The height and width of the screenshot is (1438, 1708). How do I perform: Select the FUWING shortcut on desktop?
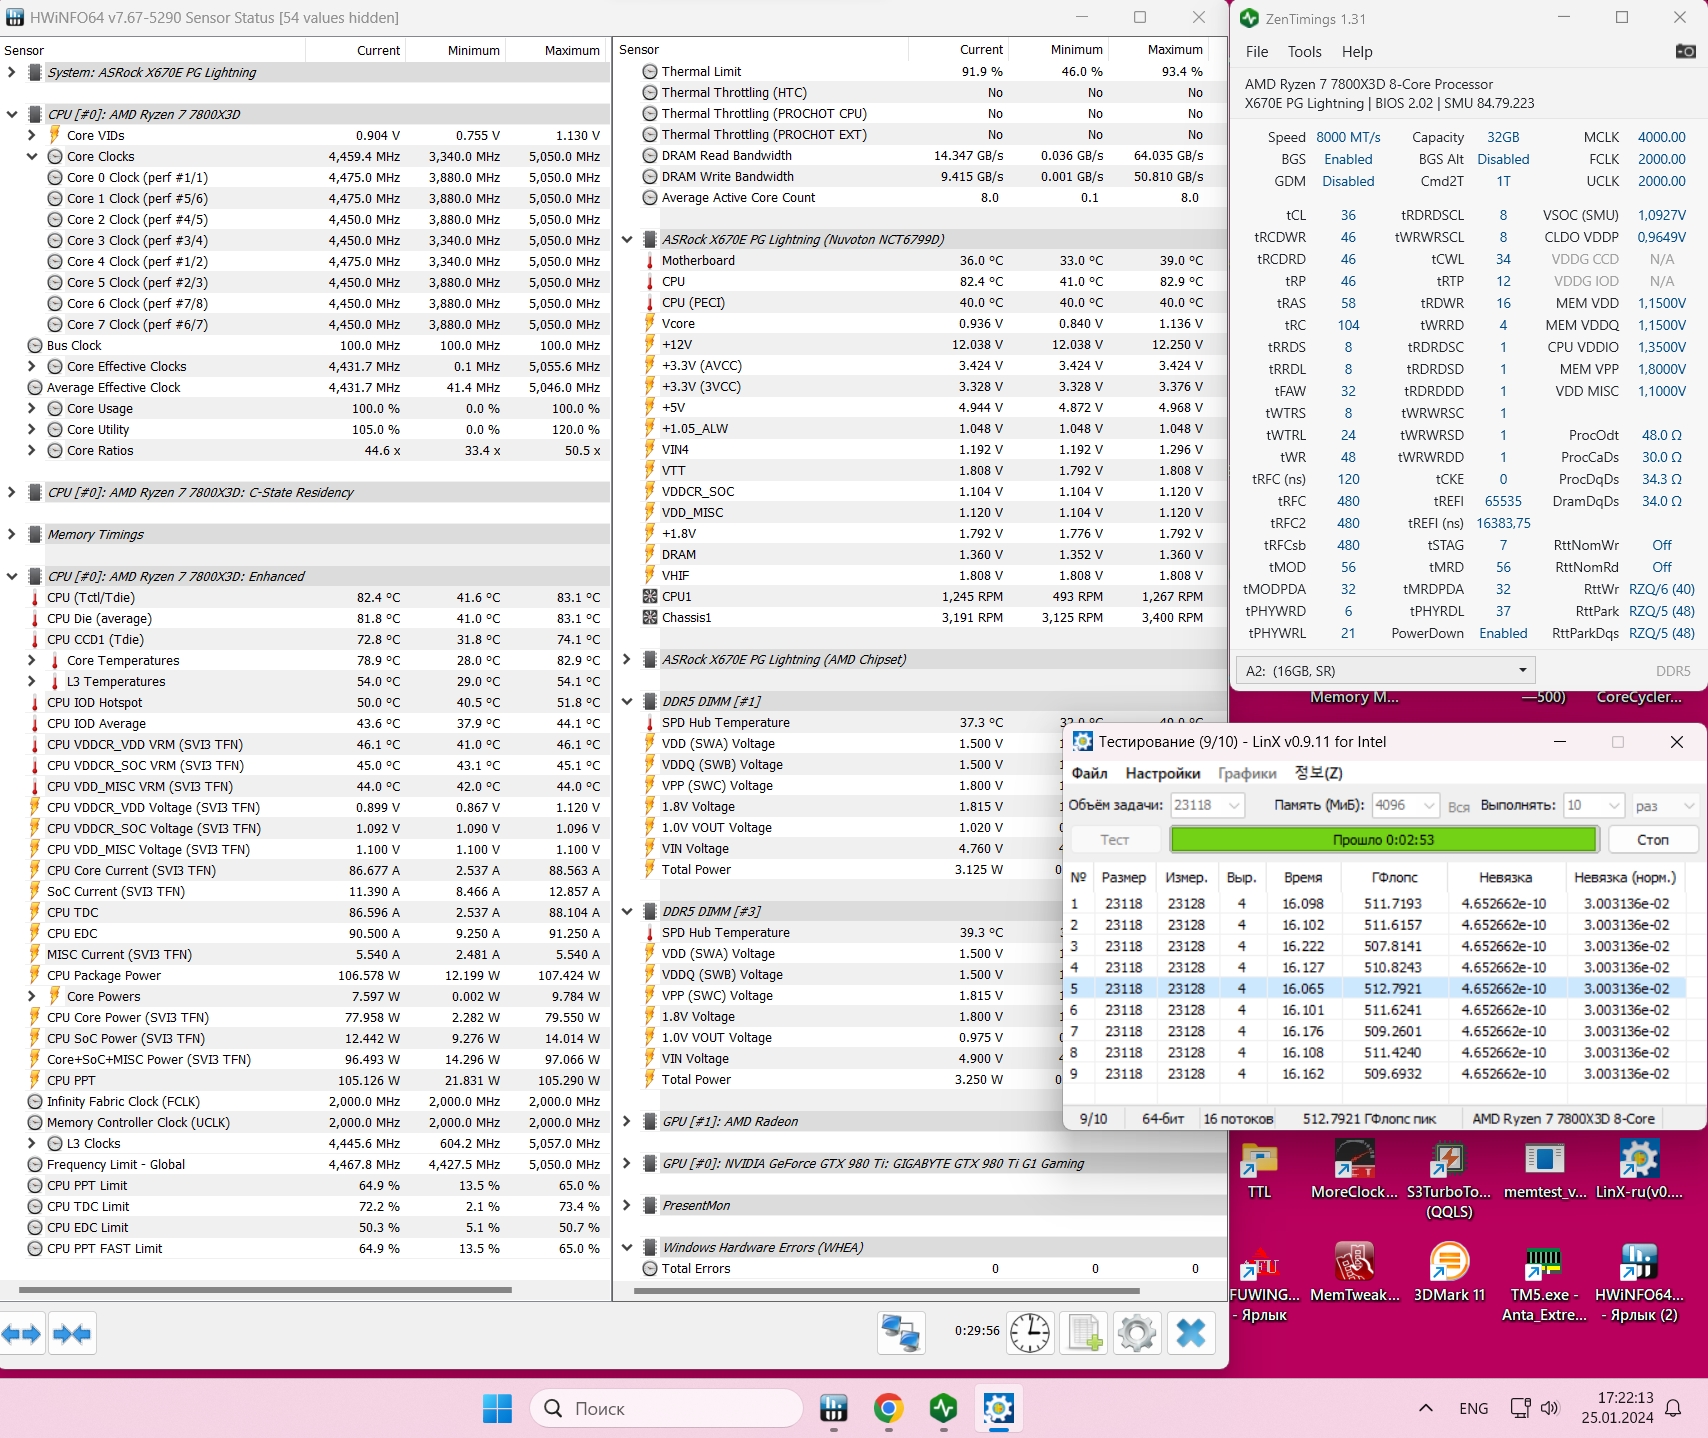point(1262,1283)
